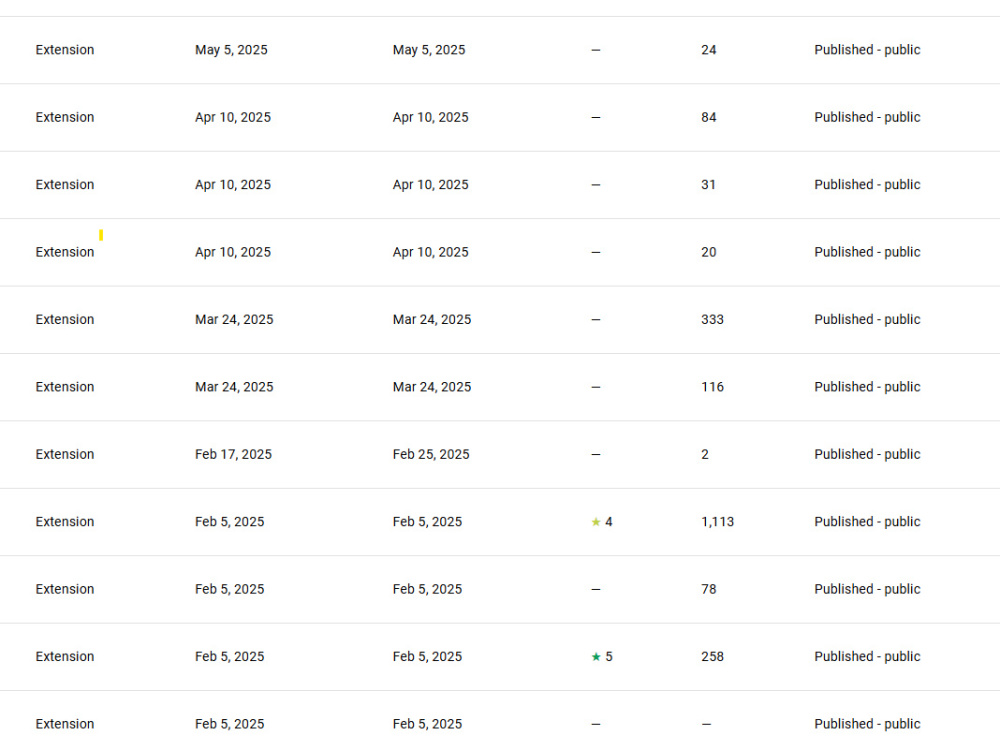
Task: Click the green star icon beside rating 5
Action: pyautogui.click(x=596, y=657)
